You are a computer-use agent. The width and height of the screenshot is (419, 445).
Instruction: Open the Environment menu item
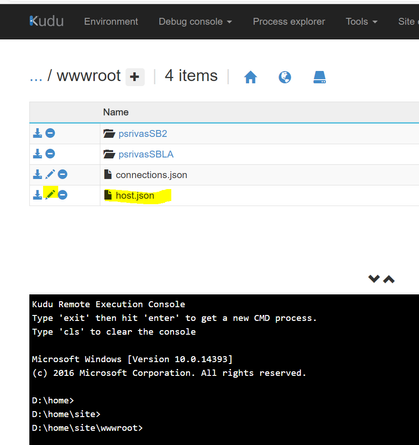pos(111,22)
